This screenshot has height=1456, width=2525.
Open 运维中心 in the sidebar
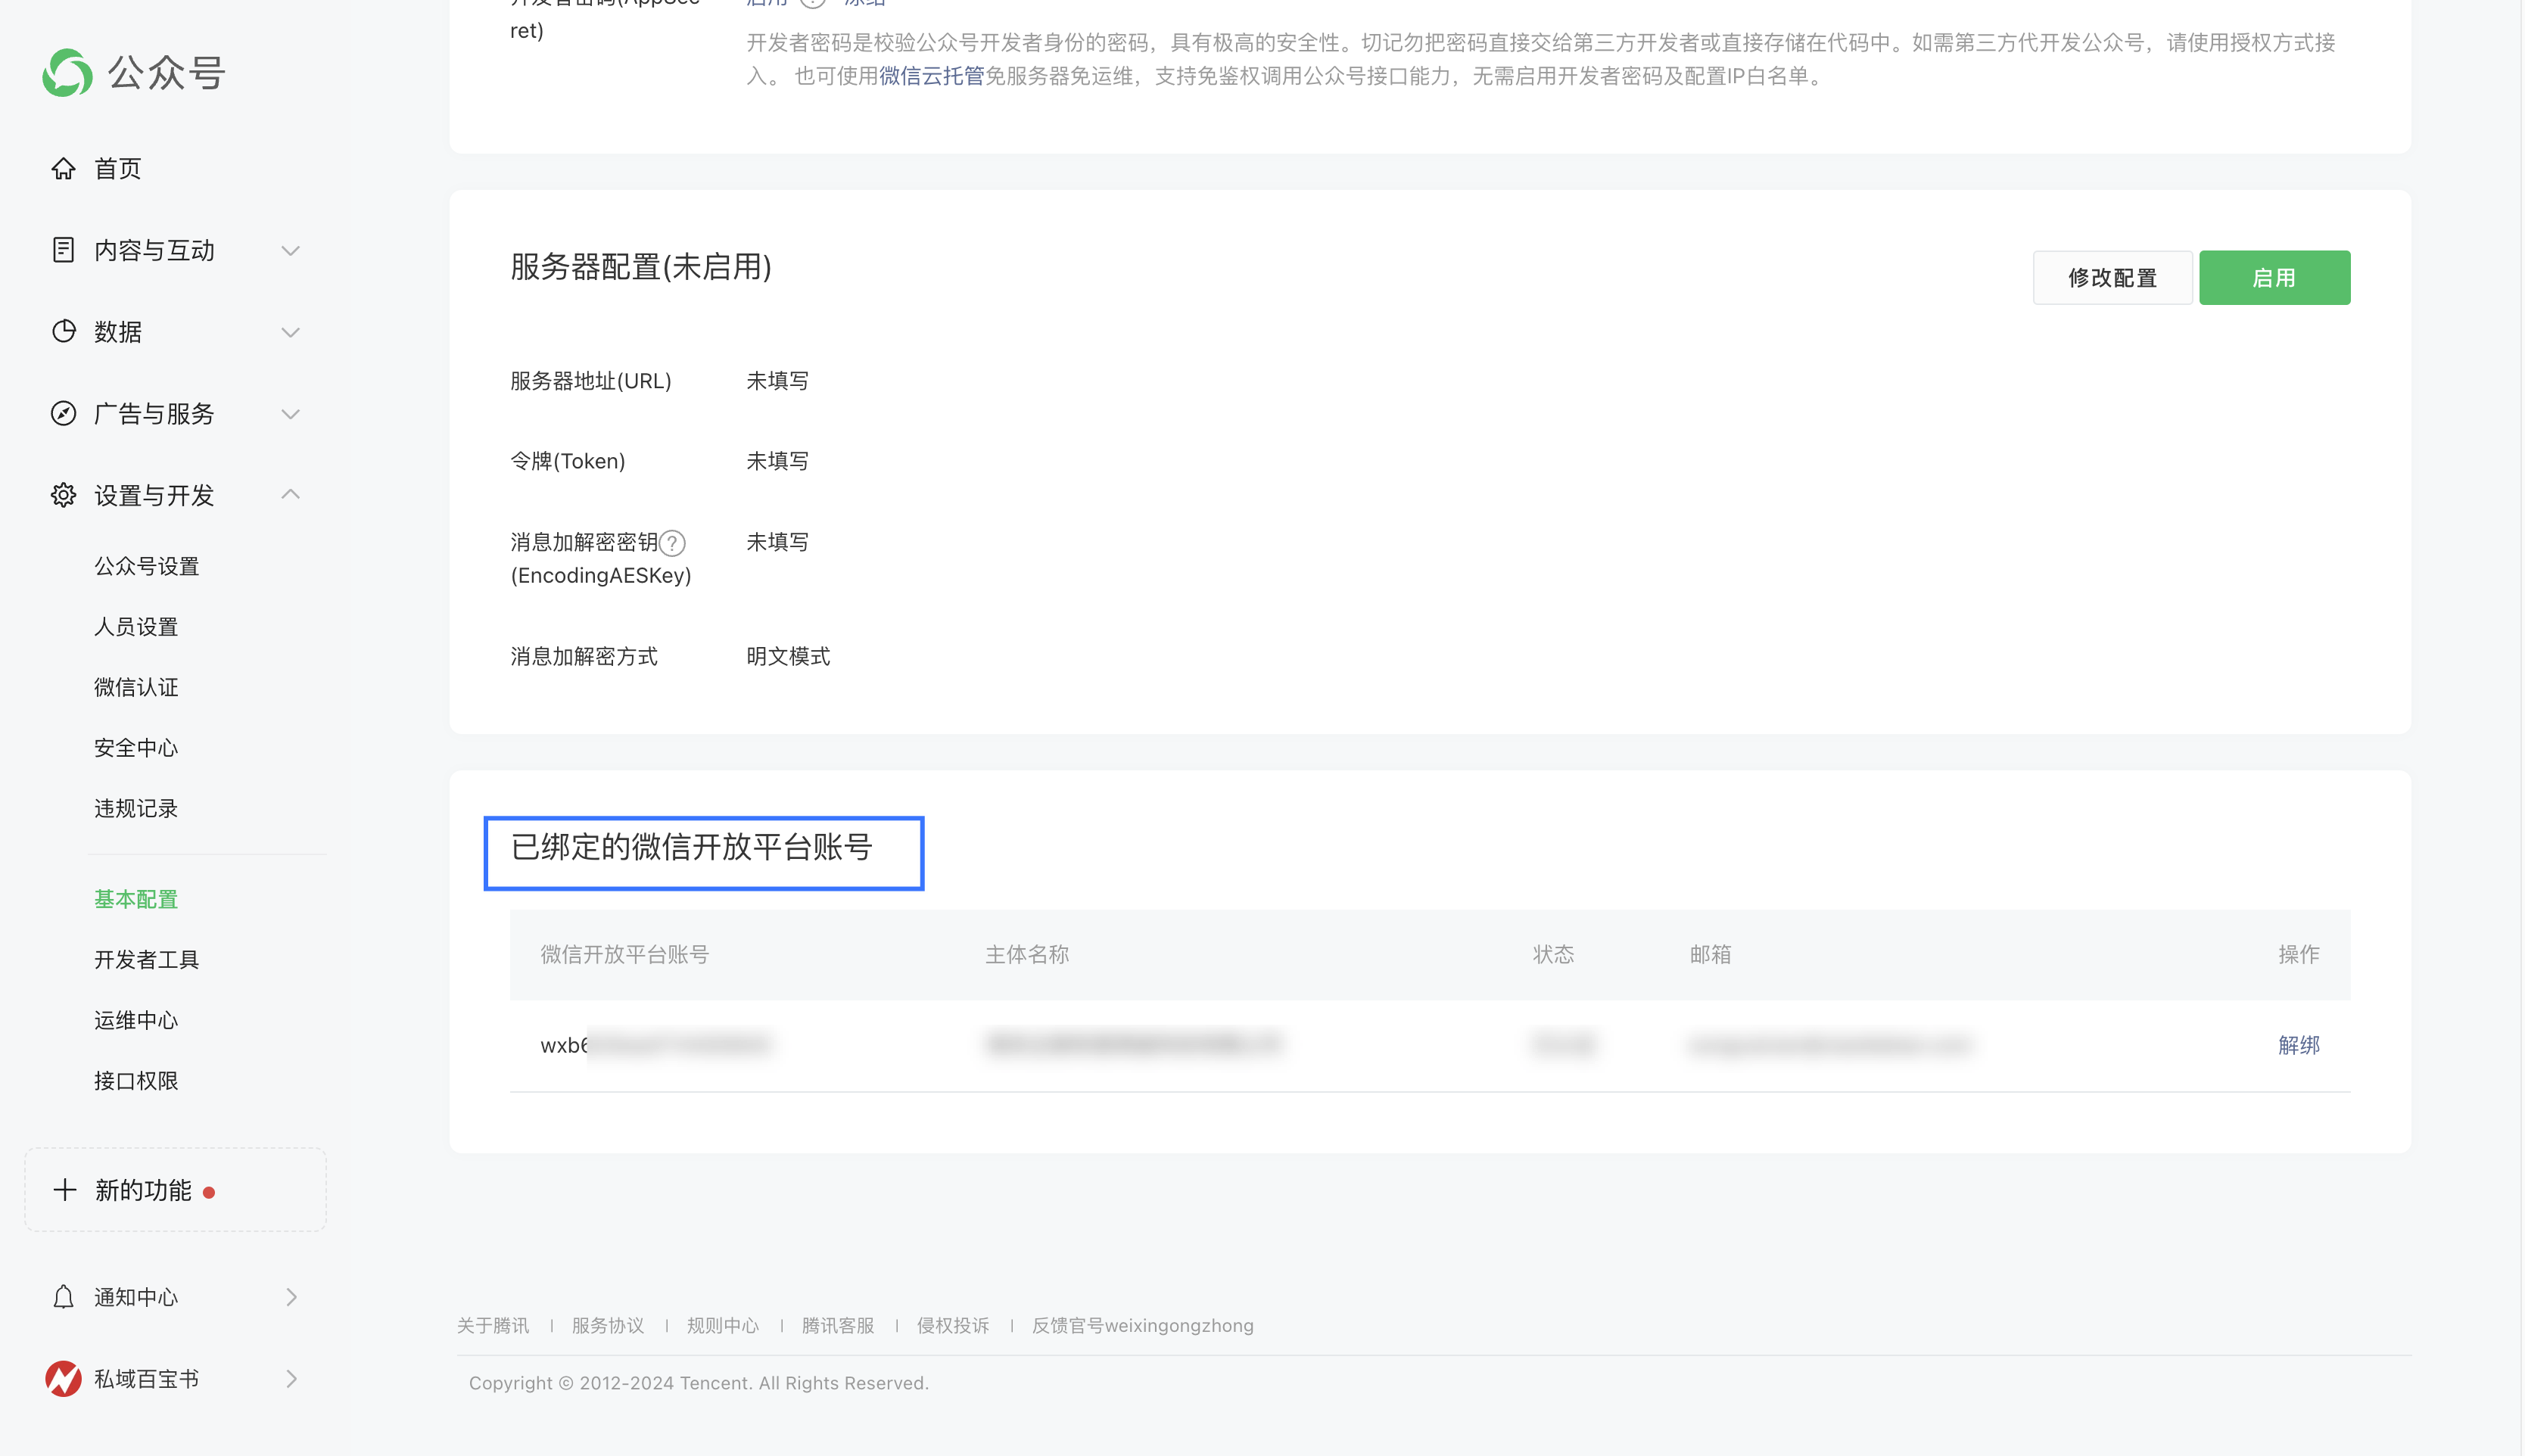(136, 1020)
